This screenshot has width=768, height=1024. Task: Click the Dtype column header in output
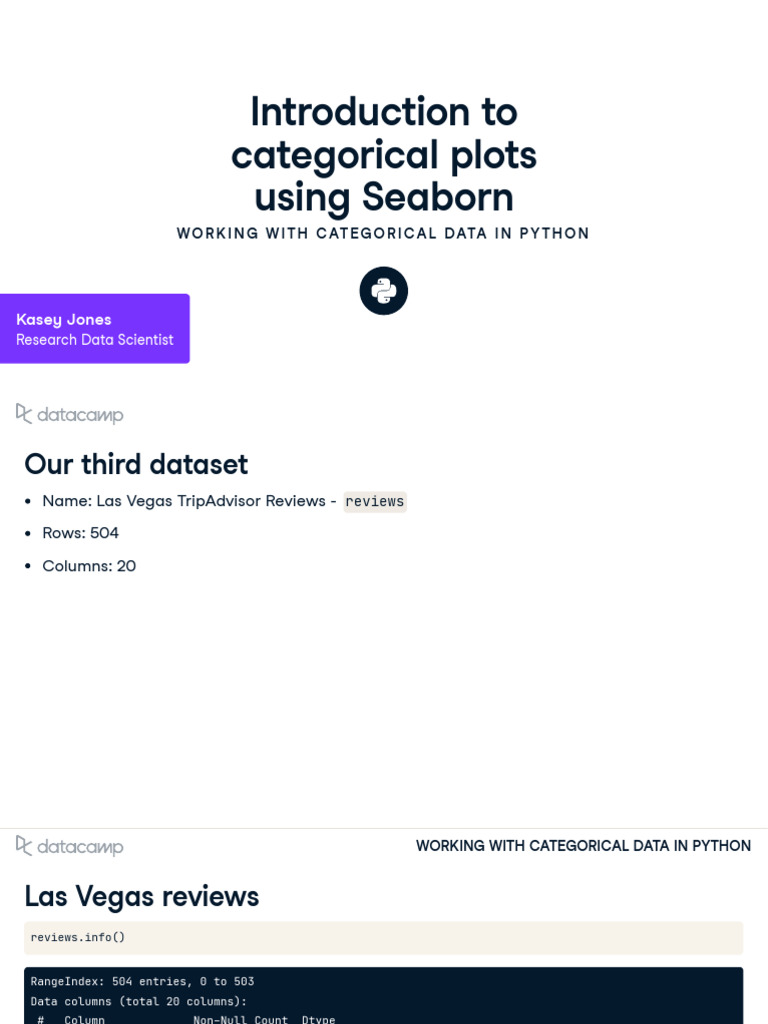tap(318, 1019)
